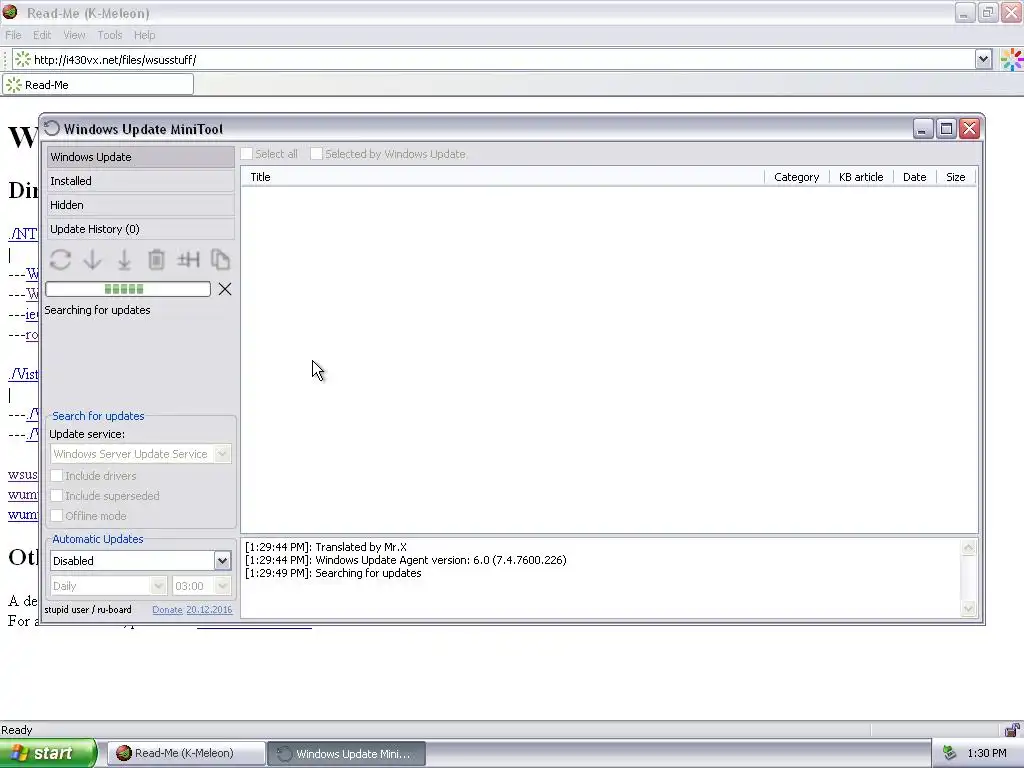1024x768 pixels.
Task: Expand the browser URL history dropdown
Action: [984, 59]
